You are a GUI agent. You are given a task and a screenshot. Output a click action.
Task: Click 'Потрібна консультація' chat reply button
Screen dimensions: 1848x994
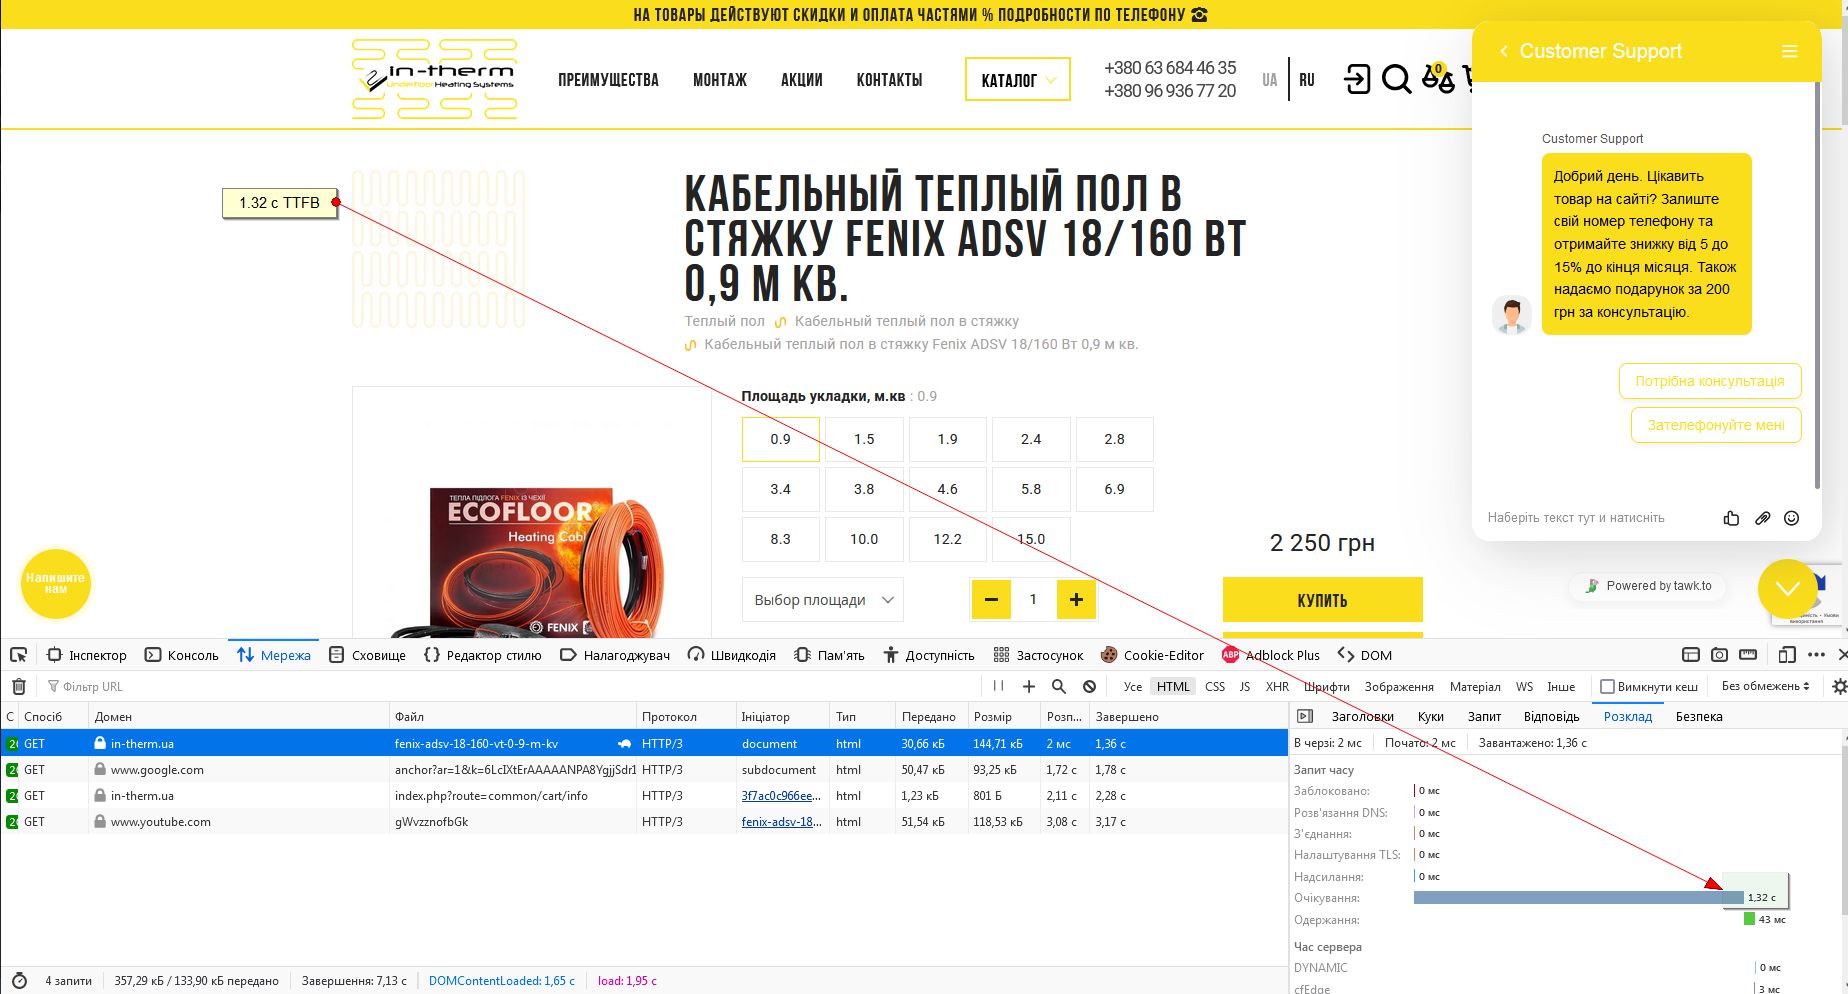[x=1710, y=381]
